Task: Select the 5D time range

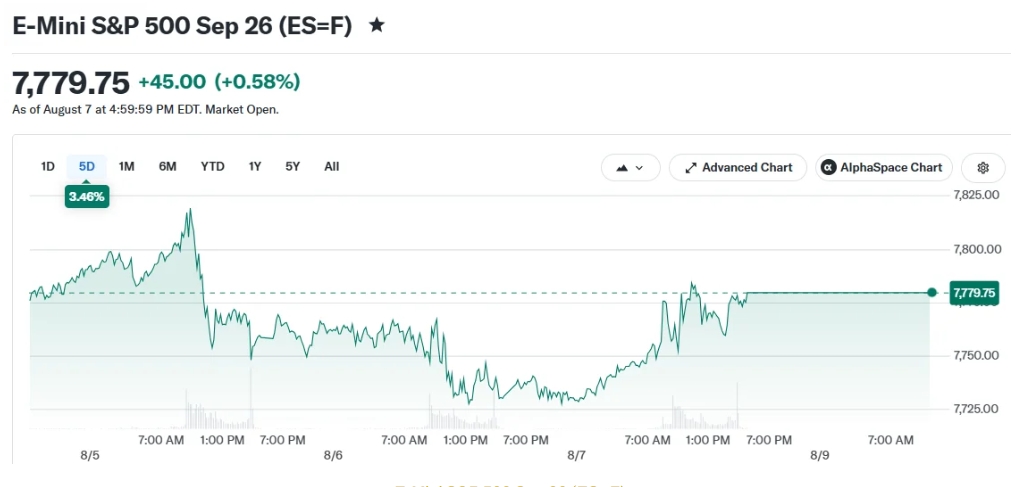Action: click(x=87, y=167)
